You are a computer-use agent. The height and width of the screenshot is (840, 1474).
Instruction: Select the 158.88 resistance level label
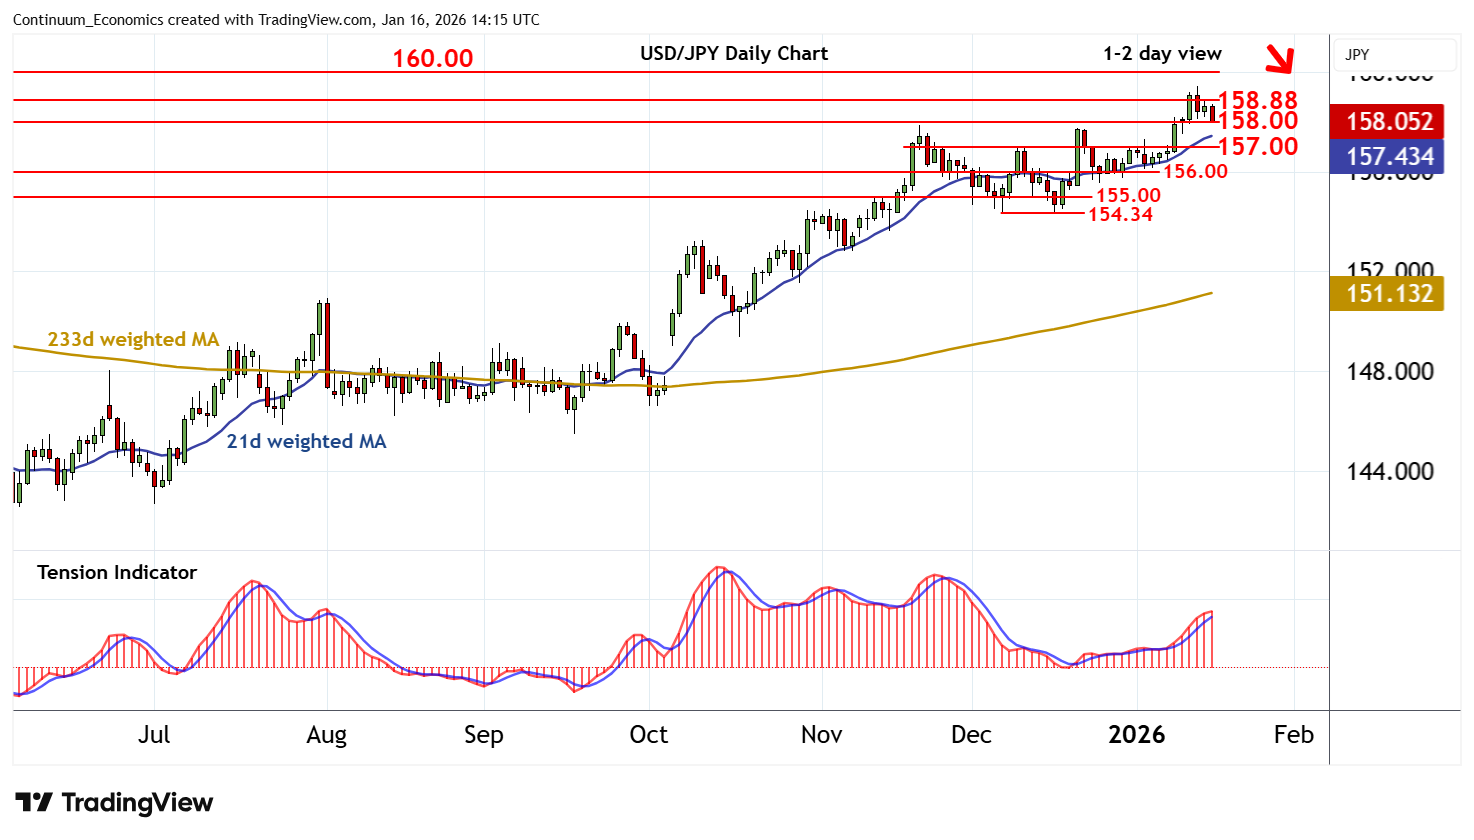pos(1257,100)
